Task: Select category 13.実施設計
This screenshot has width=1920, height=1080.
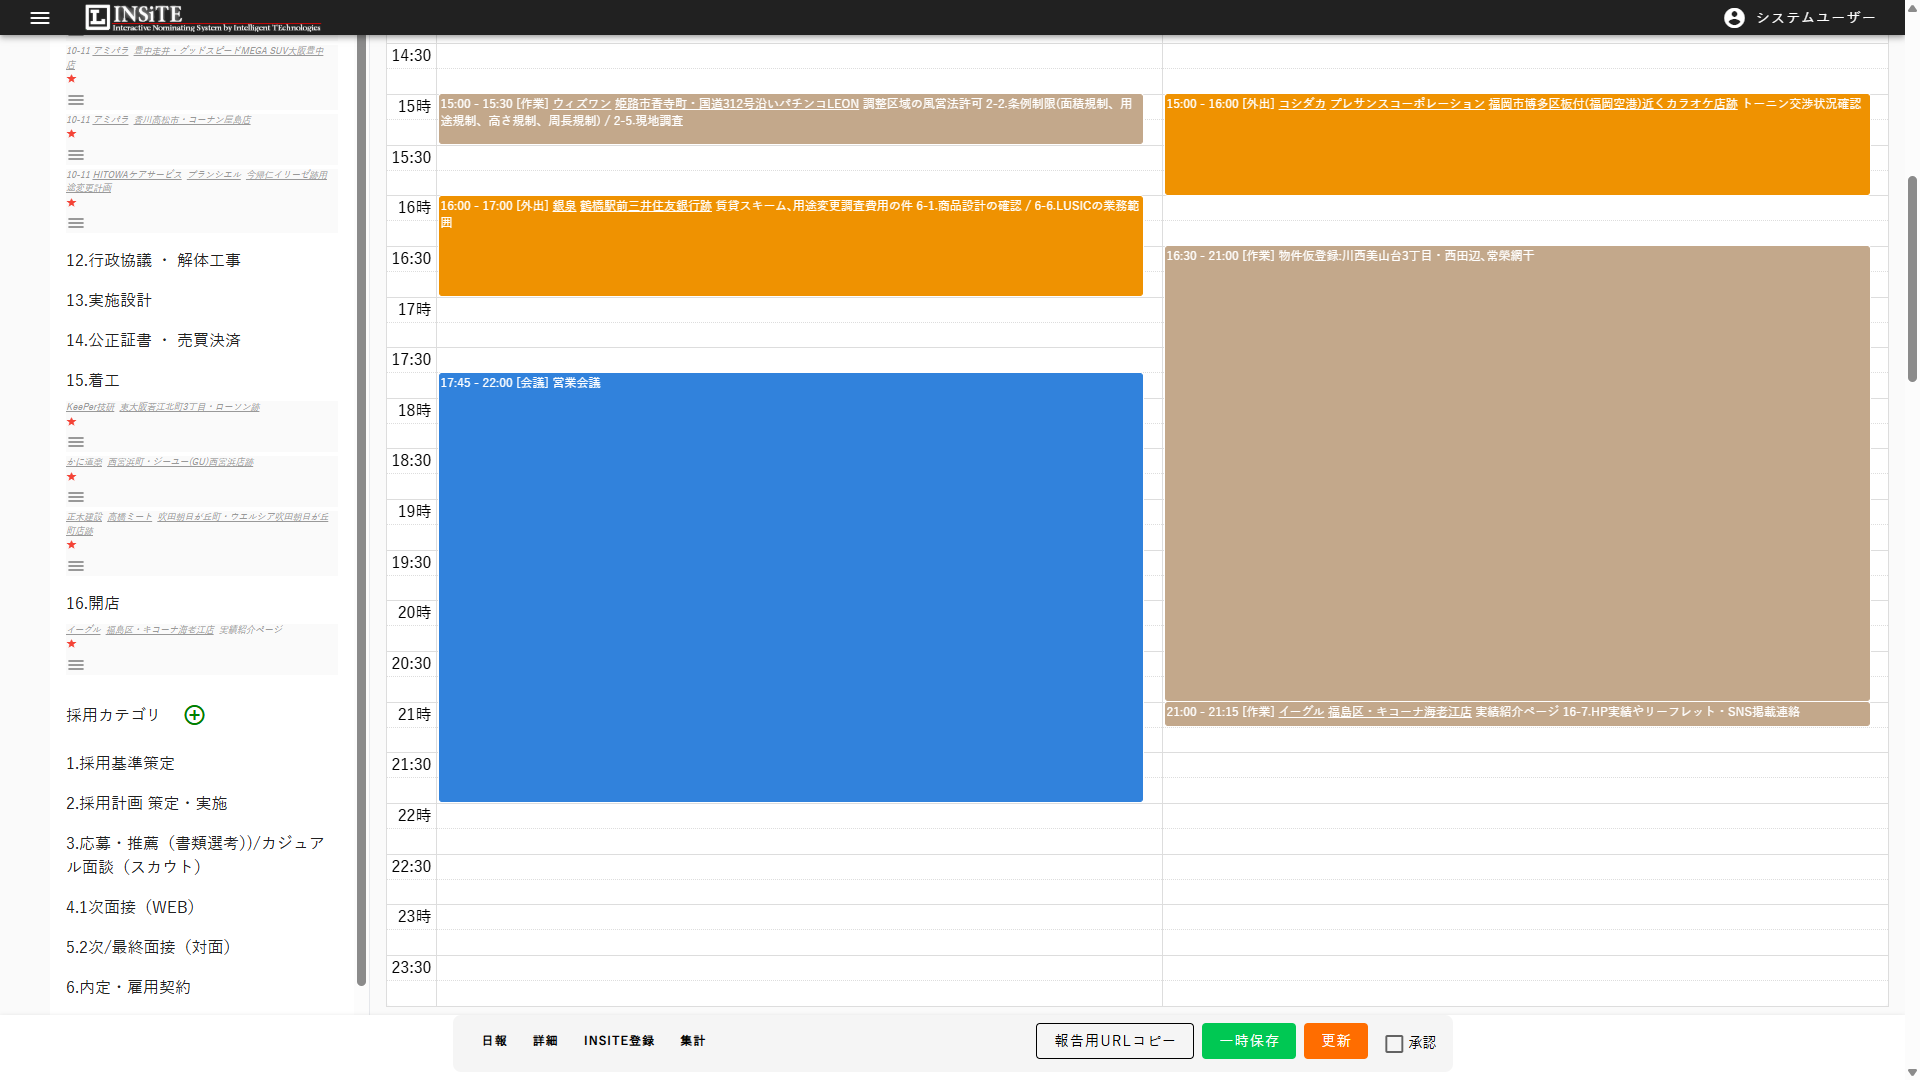Action: coord(109,300)
